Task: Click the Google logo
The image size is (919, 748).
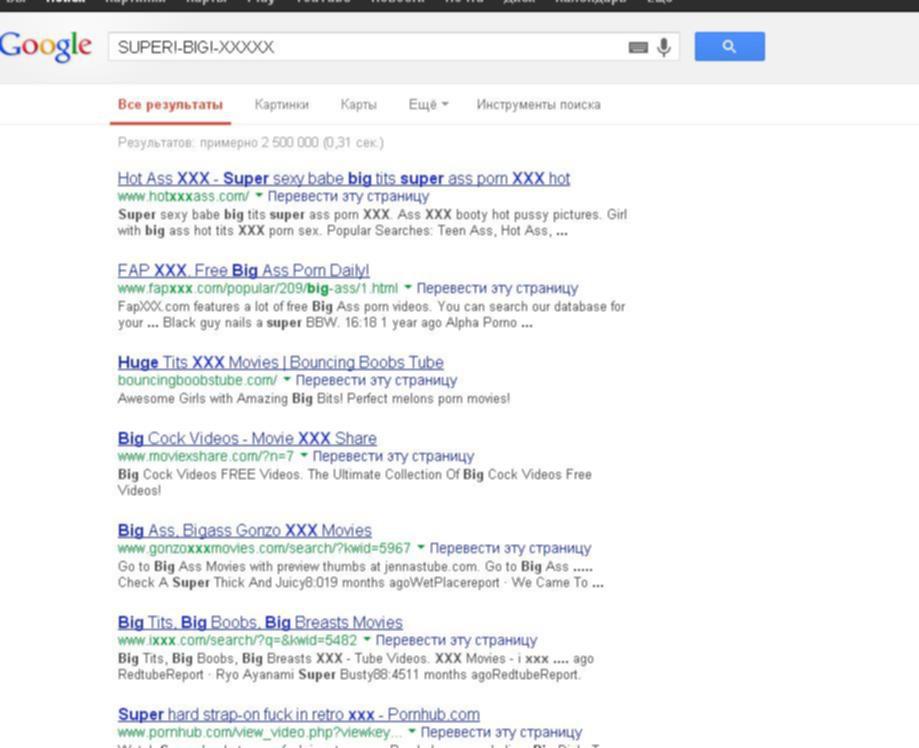Action: [45, 46]
